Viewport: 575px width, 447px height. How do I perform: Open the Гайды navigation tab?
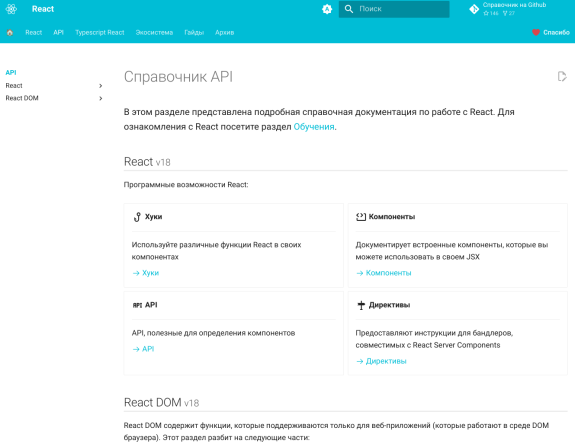coord(194,33)
